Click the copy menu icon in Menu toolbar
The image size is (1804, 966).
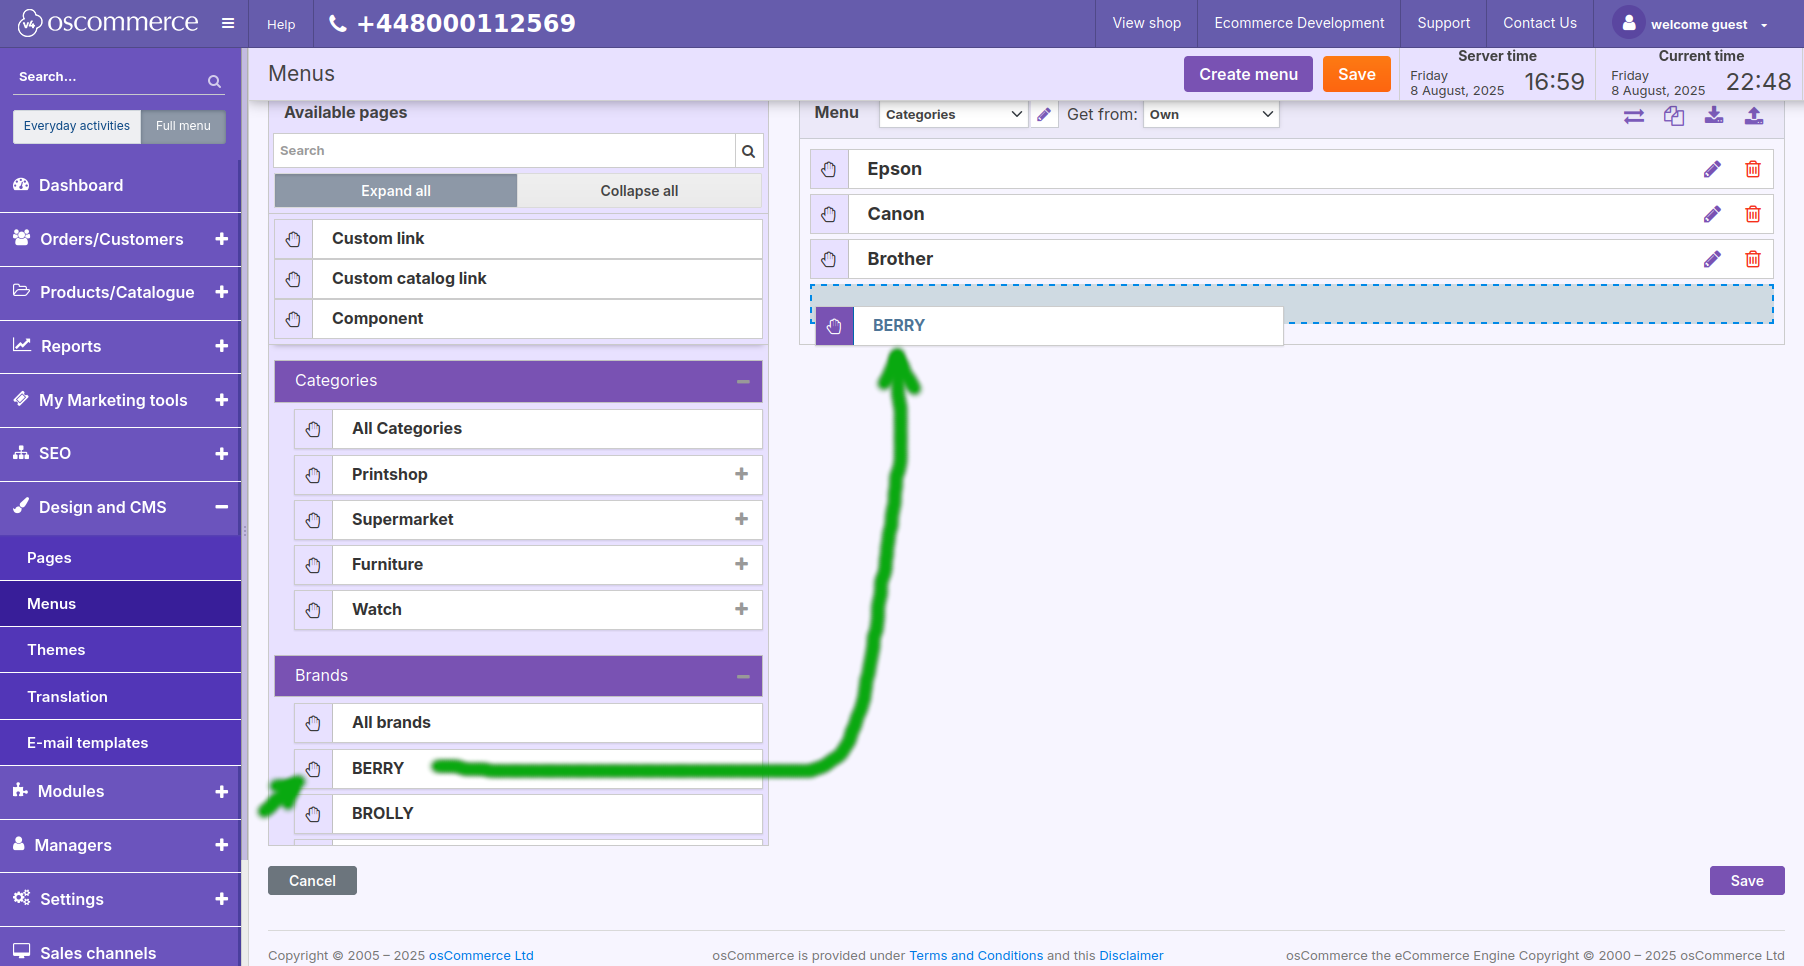pyautogui.click(x=1674, y=116)
